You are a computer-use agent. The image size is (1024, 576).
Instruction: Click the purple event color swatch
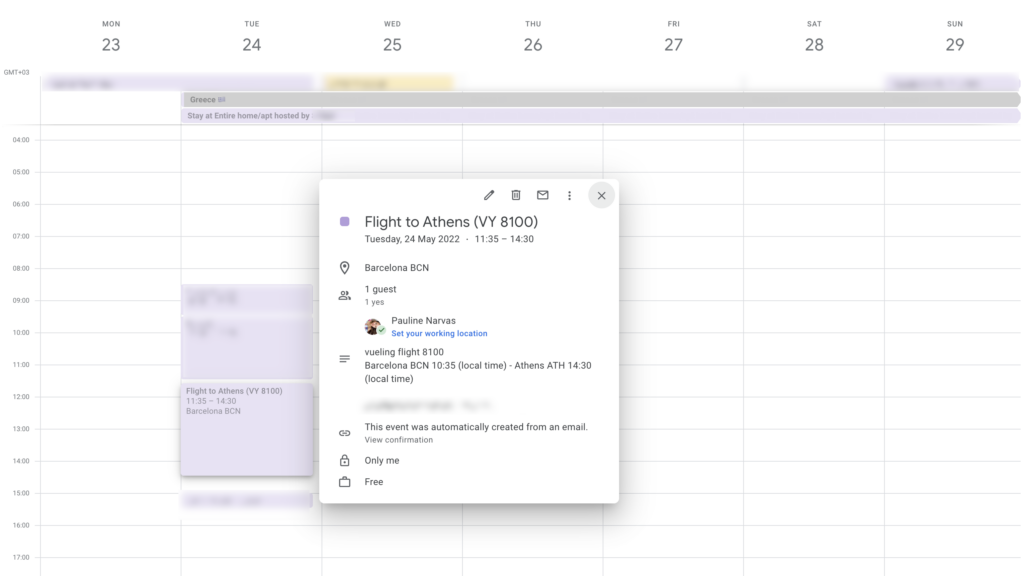pos(345,222)
